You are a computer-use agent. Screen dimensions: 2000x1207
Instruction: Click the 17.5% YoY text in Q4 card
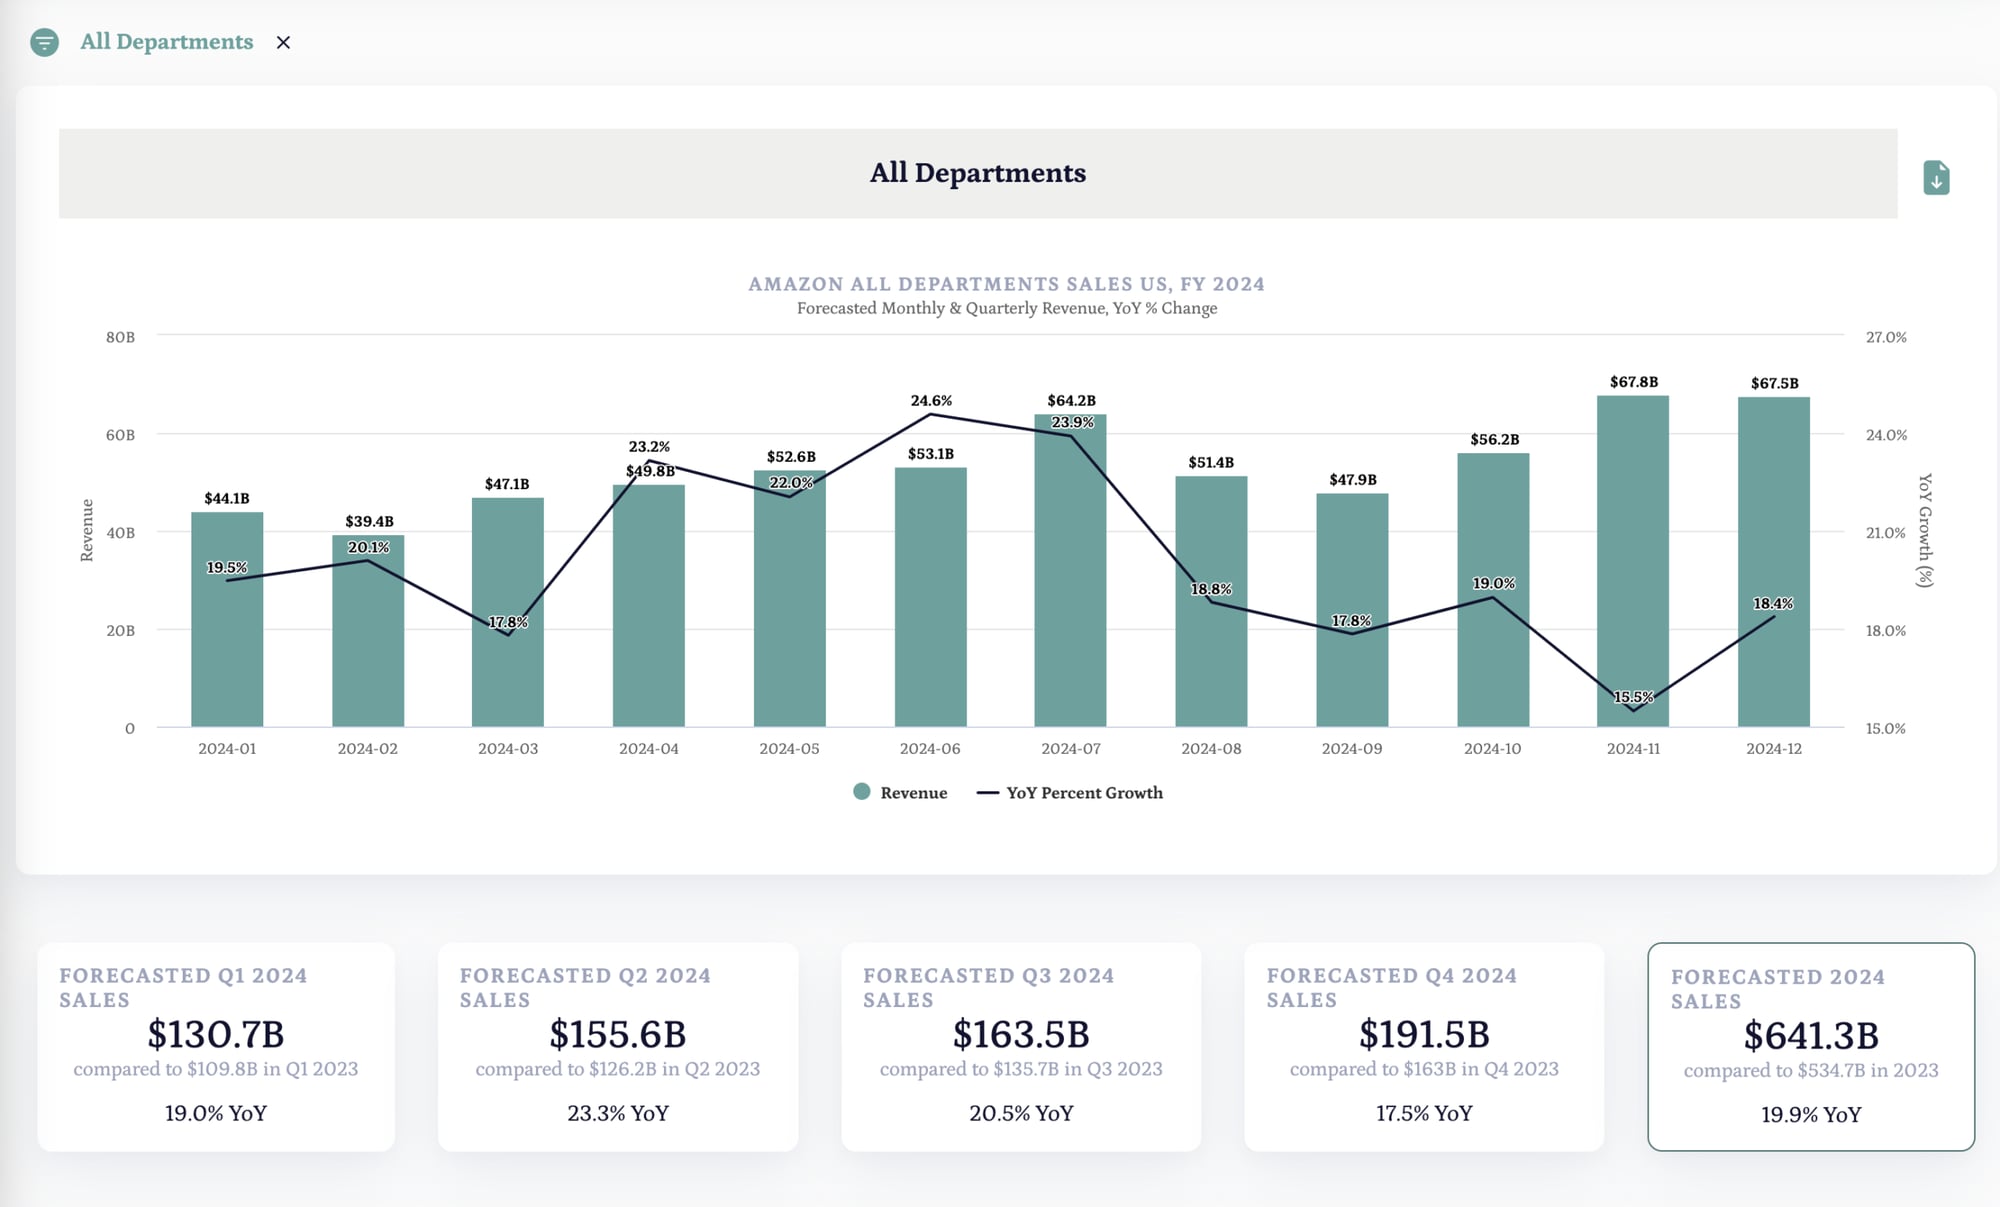1424,1113
